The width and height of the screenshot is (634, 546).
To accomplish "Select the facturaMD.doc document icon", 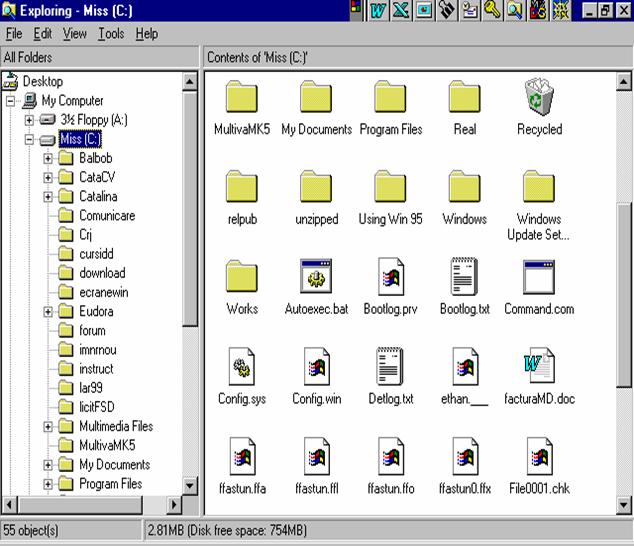I will pyautogui.click(x=539, y=368).
